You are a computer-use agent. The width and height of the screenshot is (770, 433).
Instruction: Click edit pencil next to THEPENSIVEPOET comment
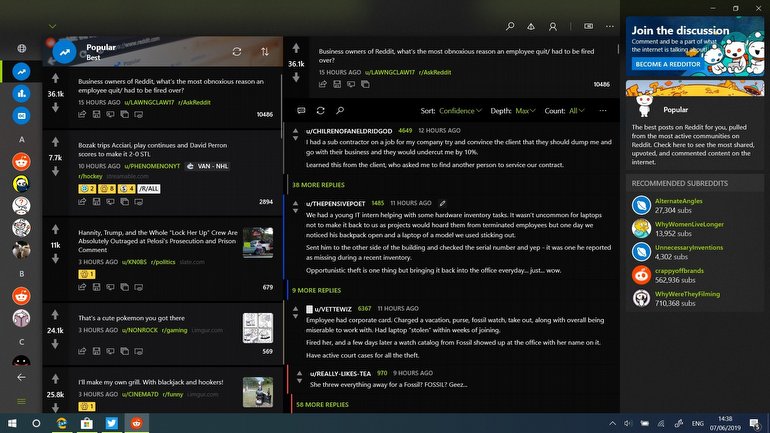coord(442,203)
